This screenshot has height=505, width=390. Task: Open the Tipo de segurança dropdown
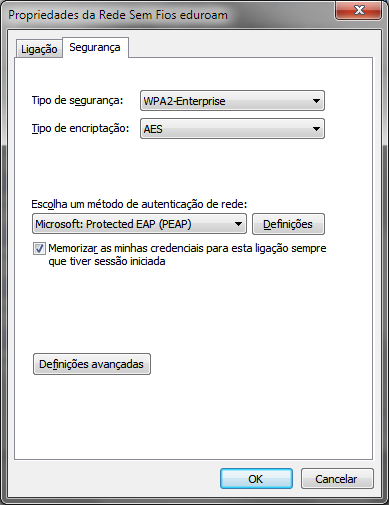click(x=232, y=101)
